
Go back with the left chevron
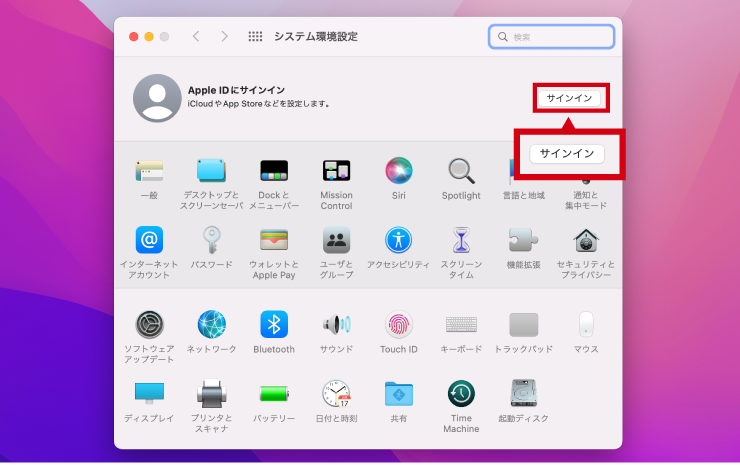tap(196, 36)
